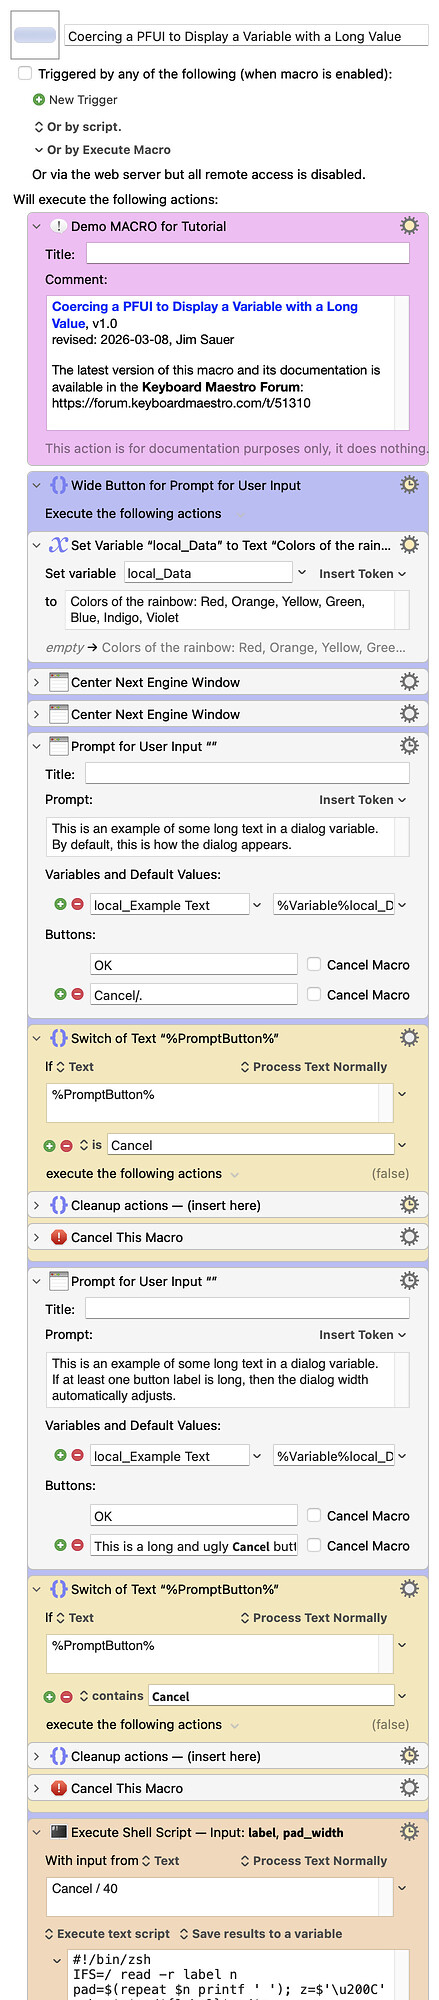Edit the macro name field 'Coercing a PFUI'
The height and width of the screenshot is (2000, 439).
pyautogui.click(x=247, y=36)
